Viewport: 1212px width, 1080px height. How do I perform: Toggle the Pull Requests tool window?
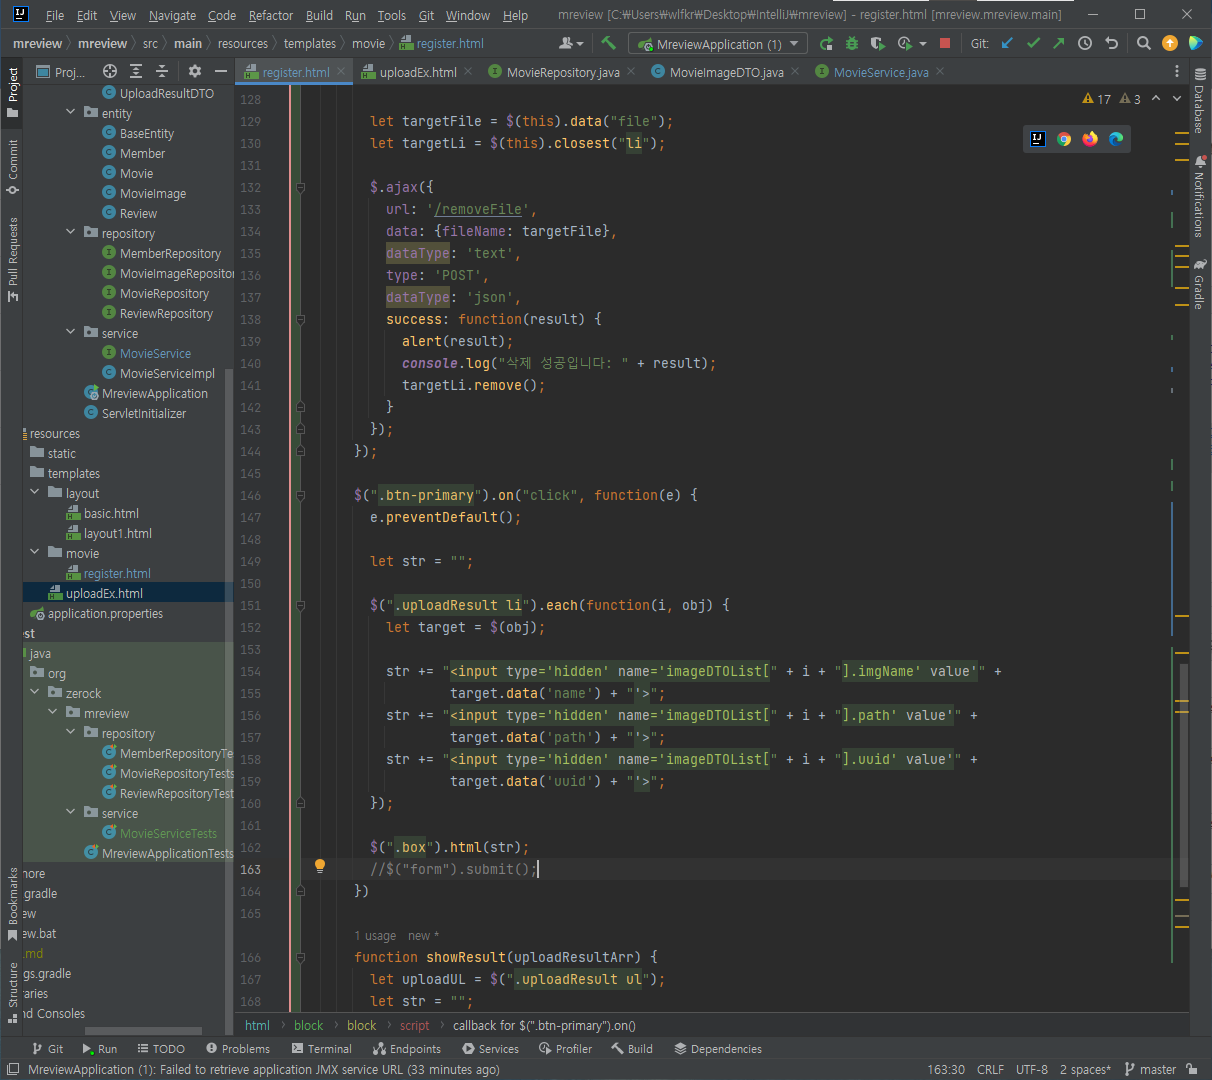click(x=13, y=259)
